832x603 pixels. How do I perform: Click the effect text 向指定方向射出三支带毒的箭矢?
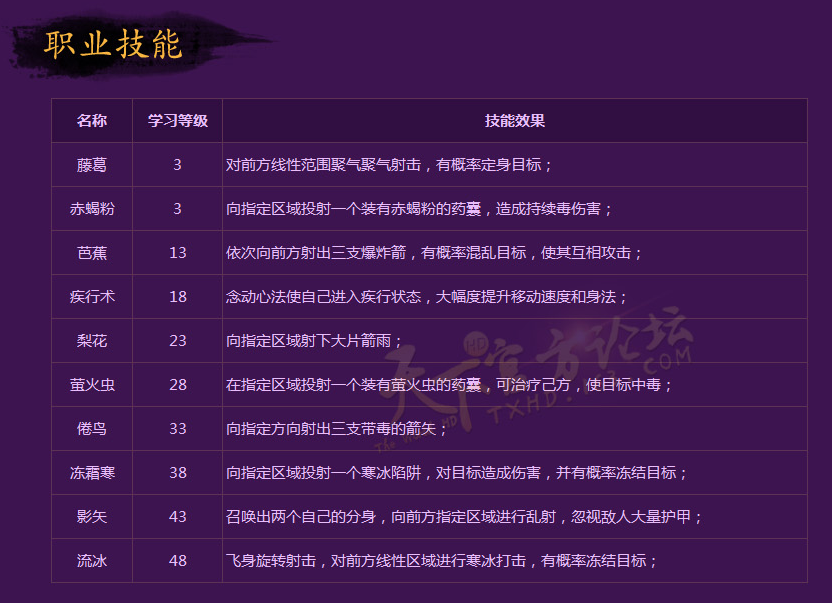(336, 429)
